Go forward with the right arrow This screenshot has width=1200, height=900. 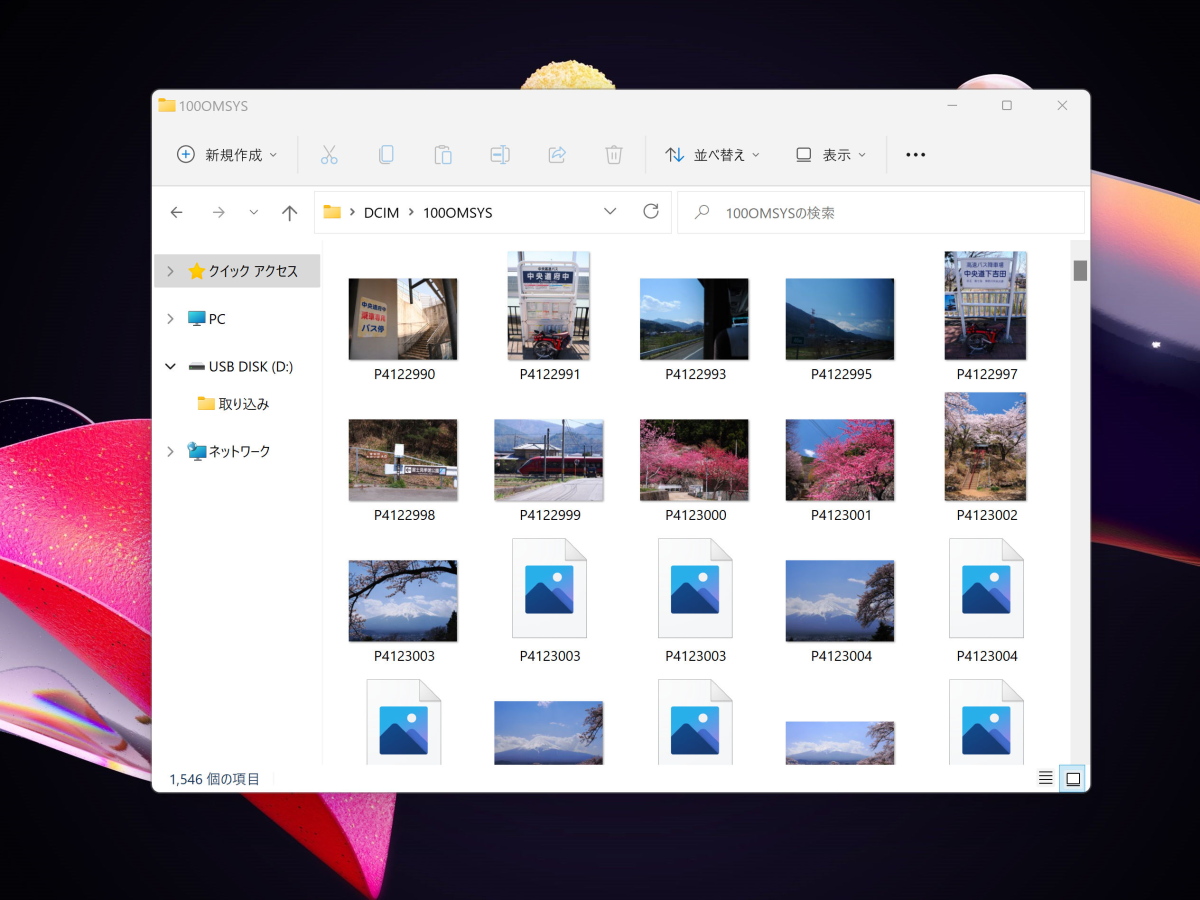(218, 212)
